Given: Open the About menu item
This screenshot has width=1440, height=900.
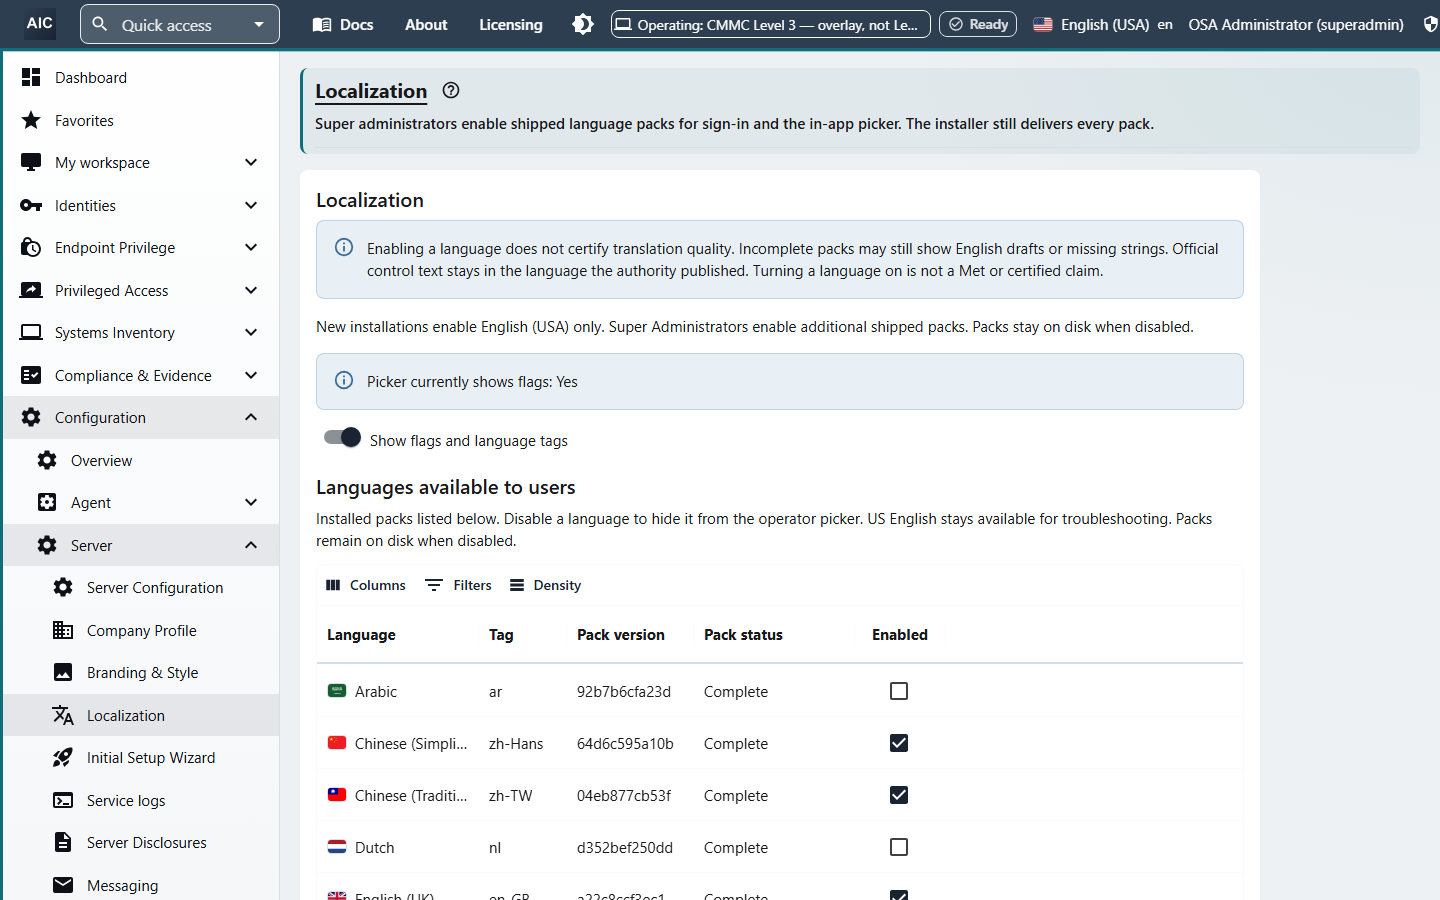Looking at the screenshot, I should pyautogui.click(x=426, y=24).
